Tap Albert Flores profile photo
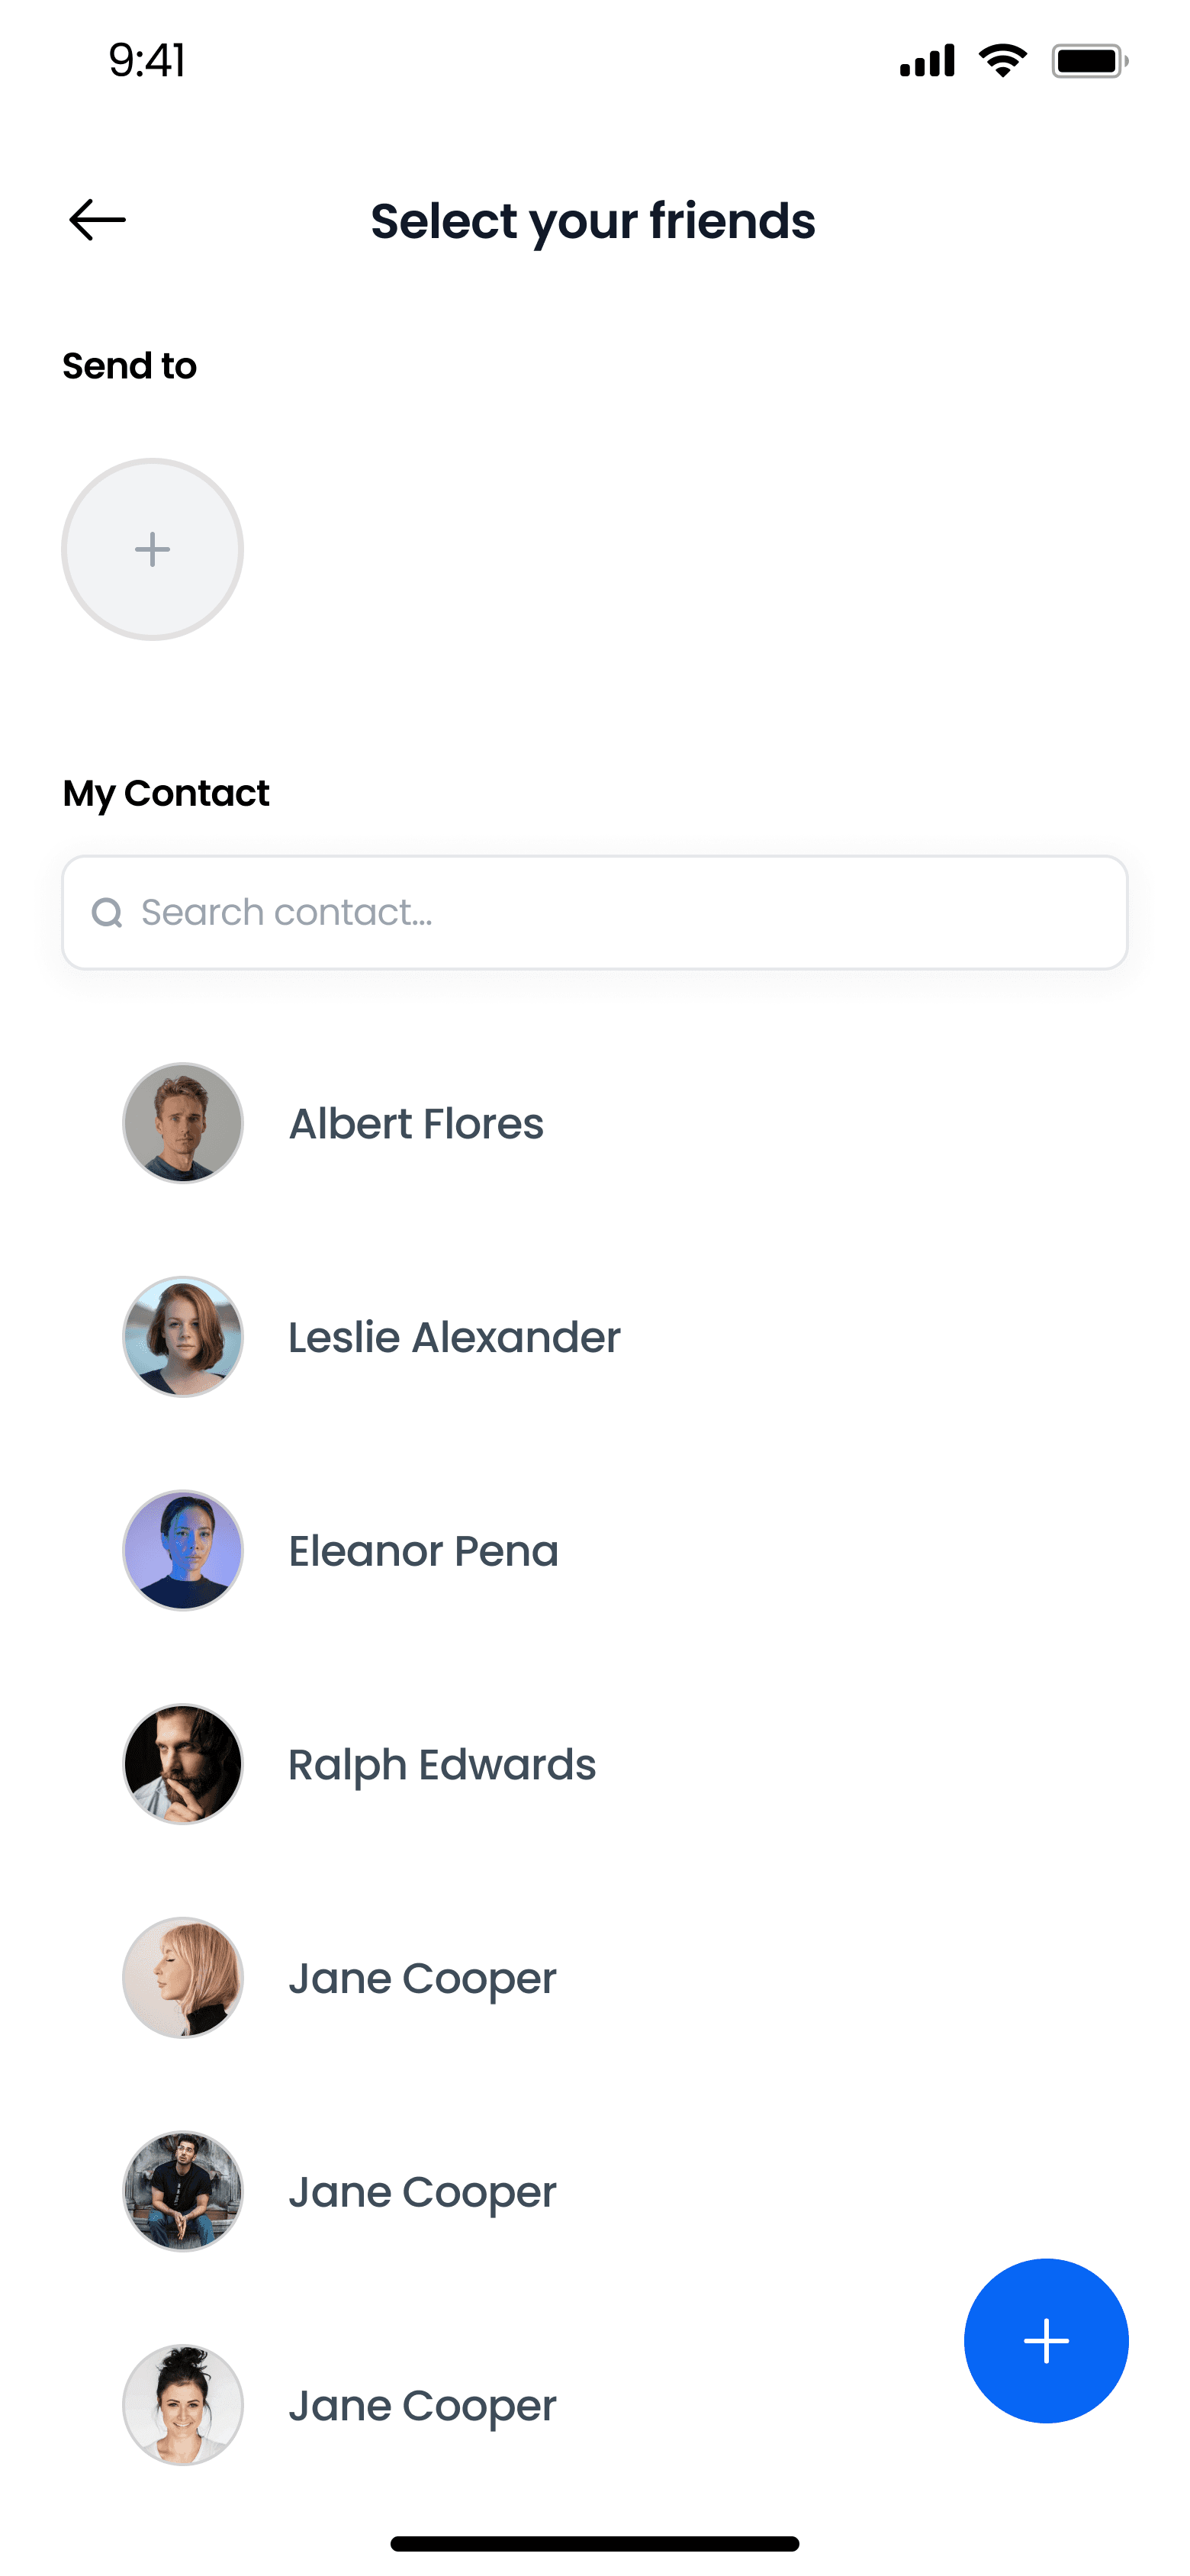 [x=183, y=1123]
